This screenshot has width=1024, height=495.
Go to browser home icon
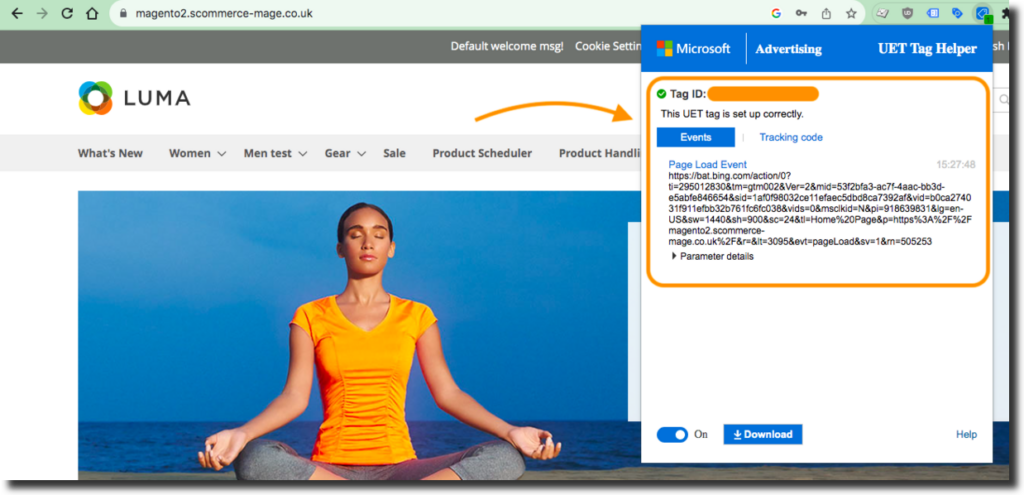point(92,14)
